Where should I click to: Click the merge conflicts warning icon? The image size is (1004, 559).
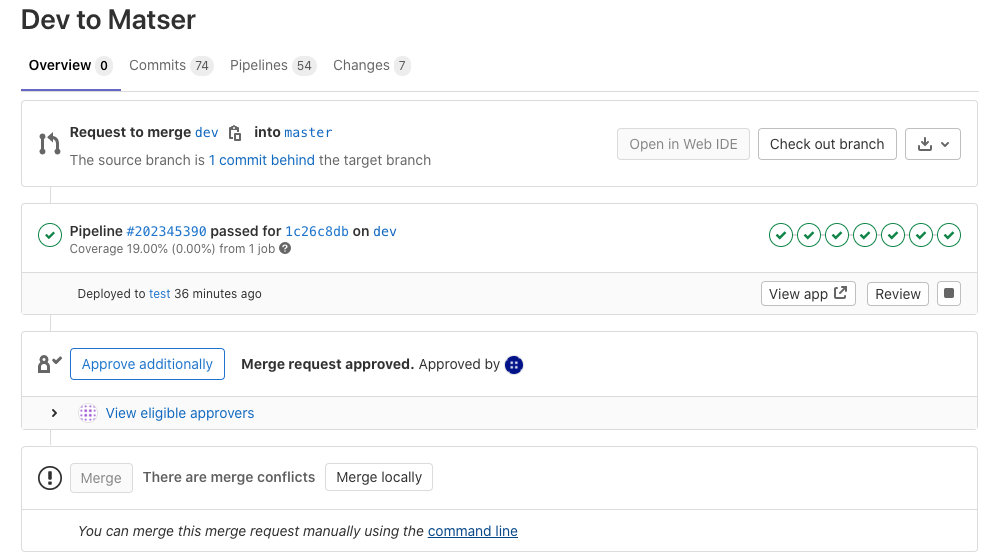click(x=49, y=478)
